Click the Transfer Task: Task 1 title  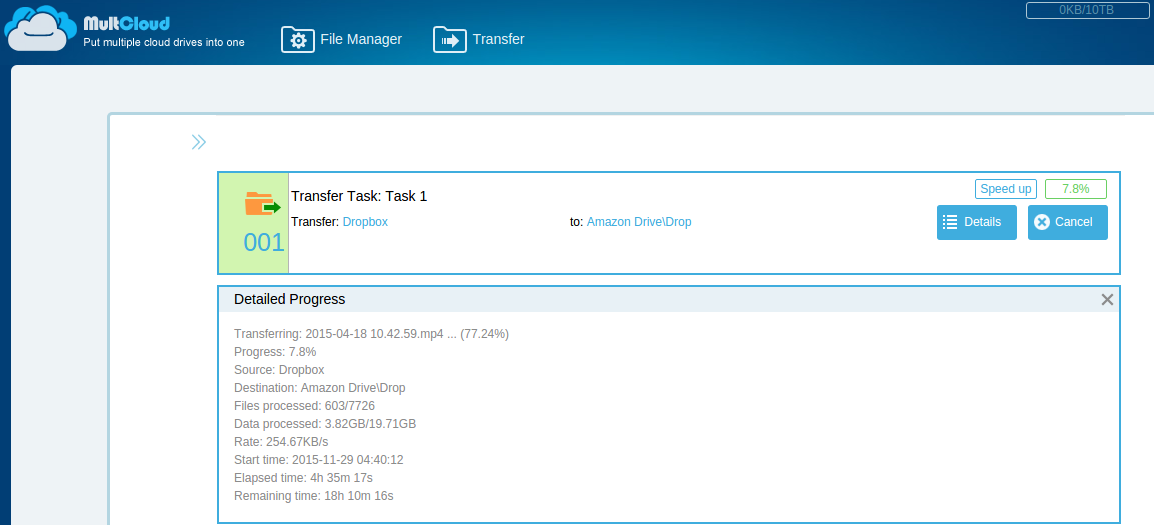click(359, 196)
